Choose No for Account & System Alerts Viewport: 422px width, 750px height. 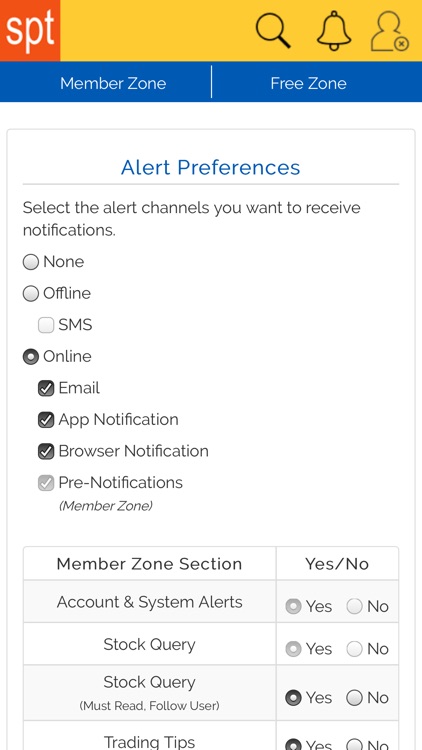click(355, 607)
